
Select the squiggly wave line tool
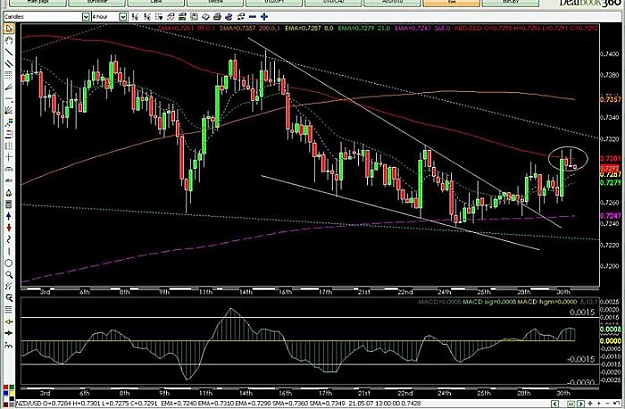click(x=8, y=239)
